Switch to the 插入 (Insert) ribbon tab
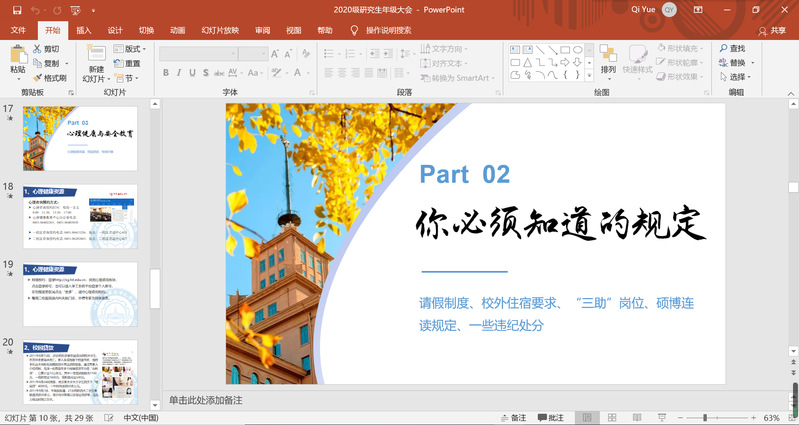Viewport: 799px width, 425px height. pos(84,30)
